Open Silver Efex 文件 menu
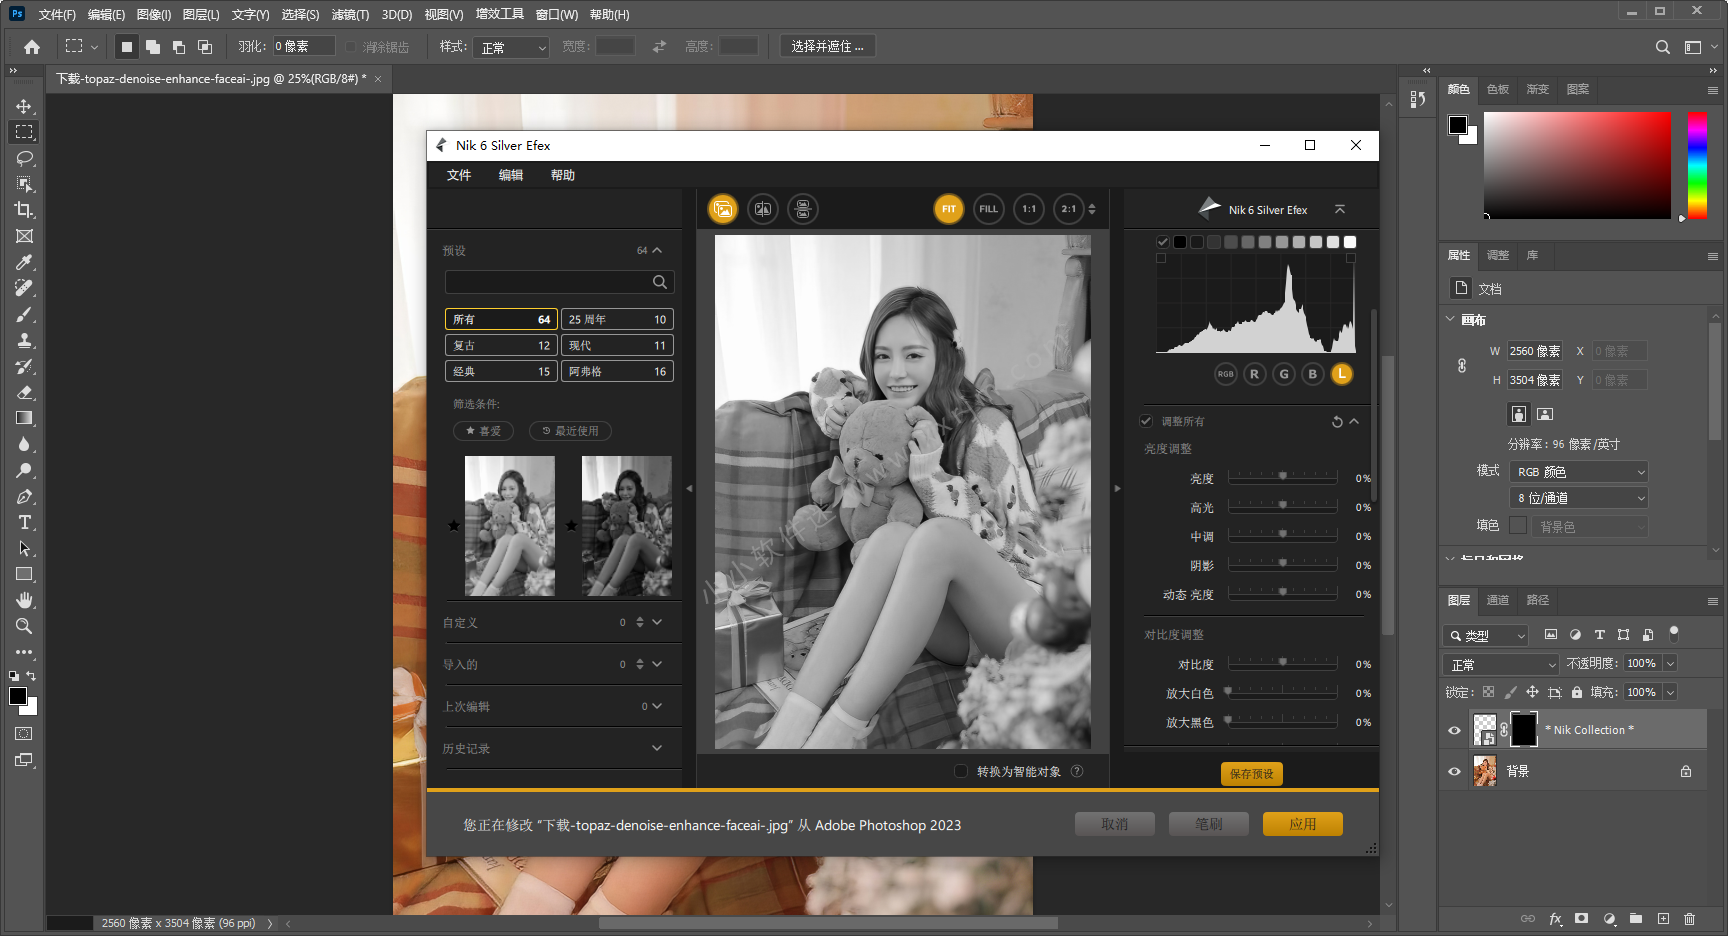Image resolution: width=1728 pixels, height=936 pixels. [x=459, y=175]
